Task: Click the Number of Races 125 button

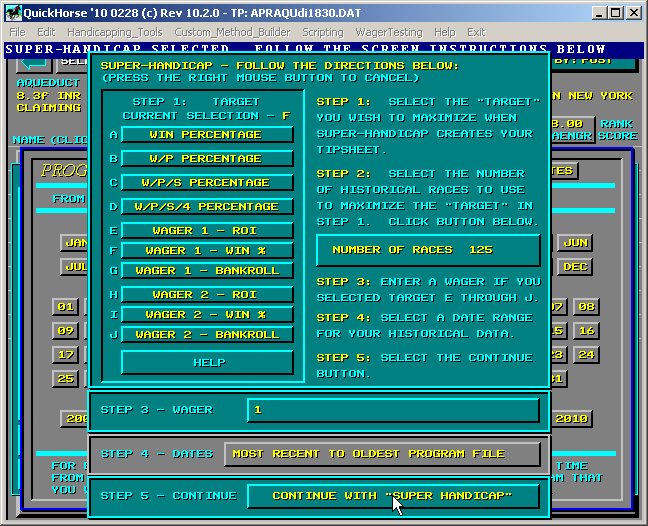Action: click(427, 250)
